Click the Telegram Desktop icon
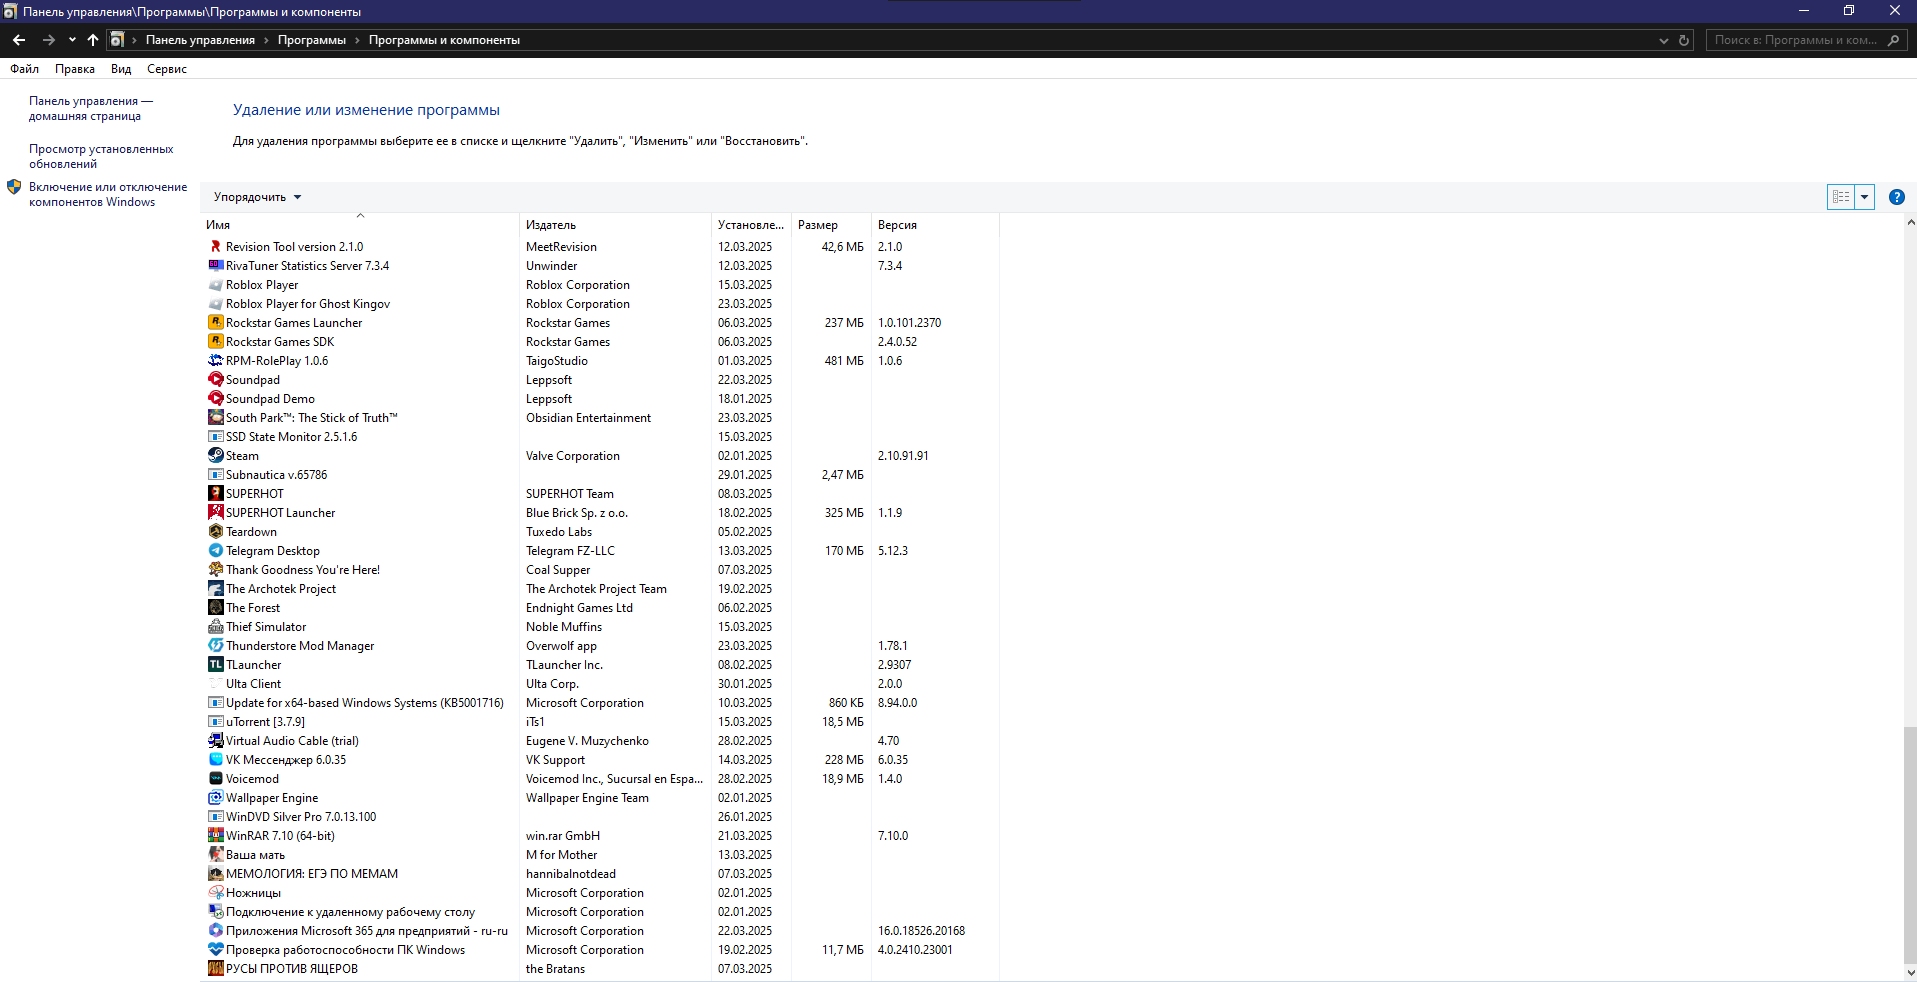Image resolution: width=1917 pixels, height=982 pixels. [x=215, y=550]
